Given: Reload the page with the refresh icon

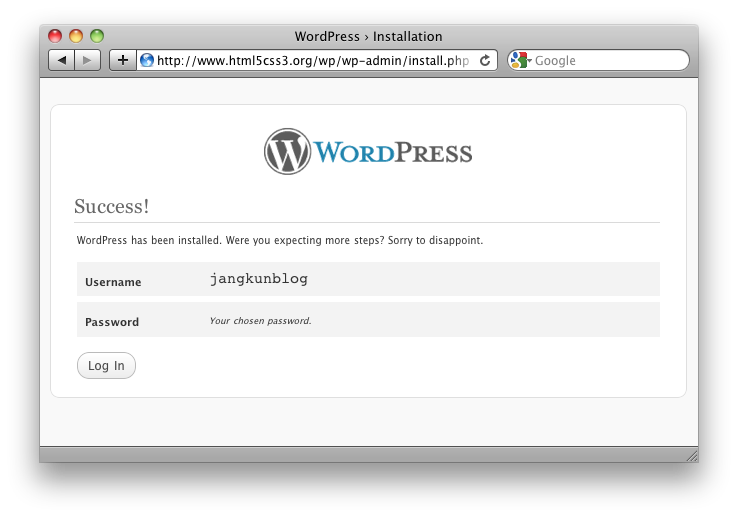Looking at the screenshot, I should 485,60.
